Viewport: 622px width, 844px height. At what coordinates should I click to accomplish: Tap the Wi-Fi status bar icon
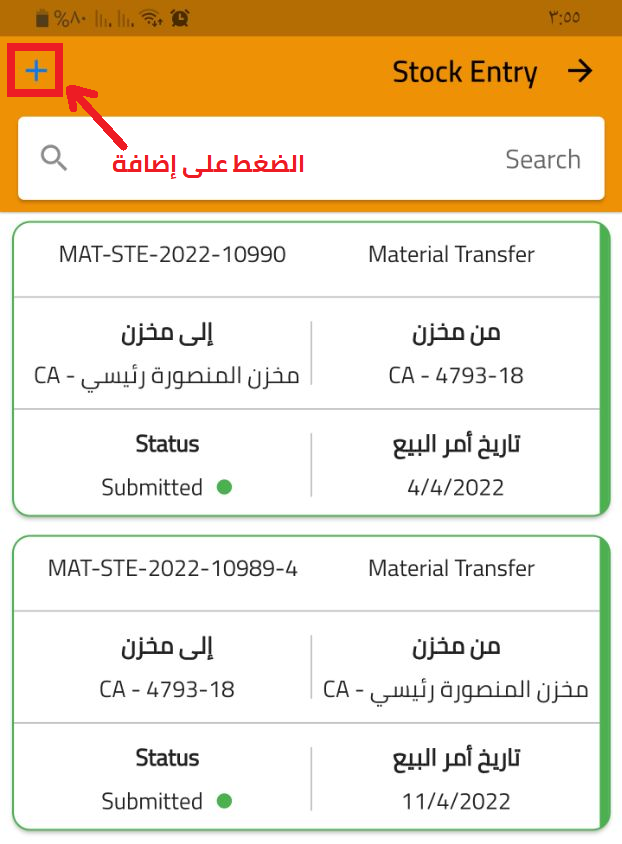point(152,18)
